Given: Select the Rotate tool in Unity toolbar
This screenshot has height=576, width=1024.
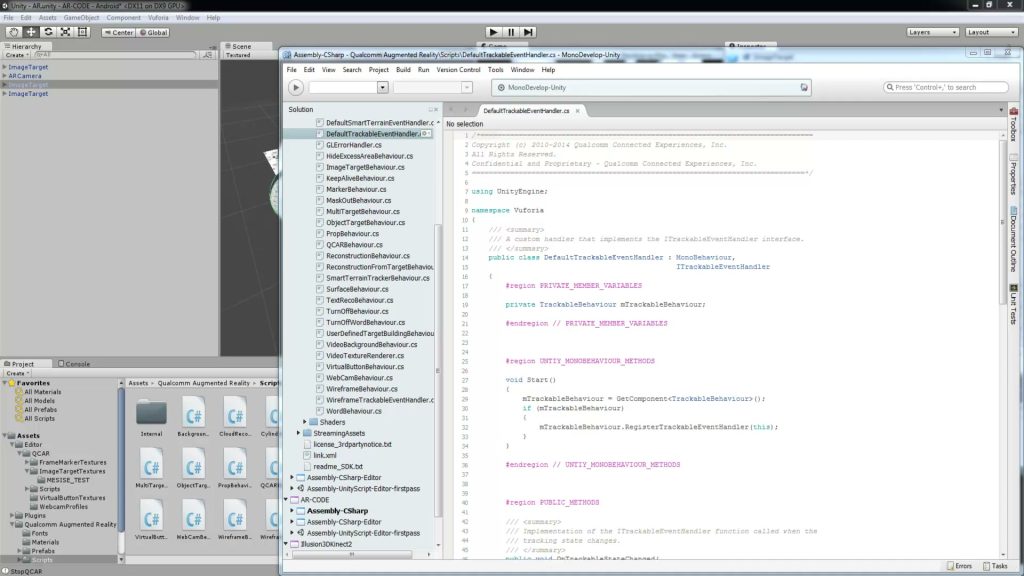Looking at the screenshot, I should pyautogui.click(x=48, y=32).
